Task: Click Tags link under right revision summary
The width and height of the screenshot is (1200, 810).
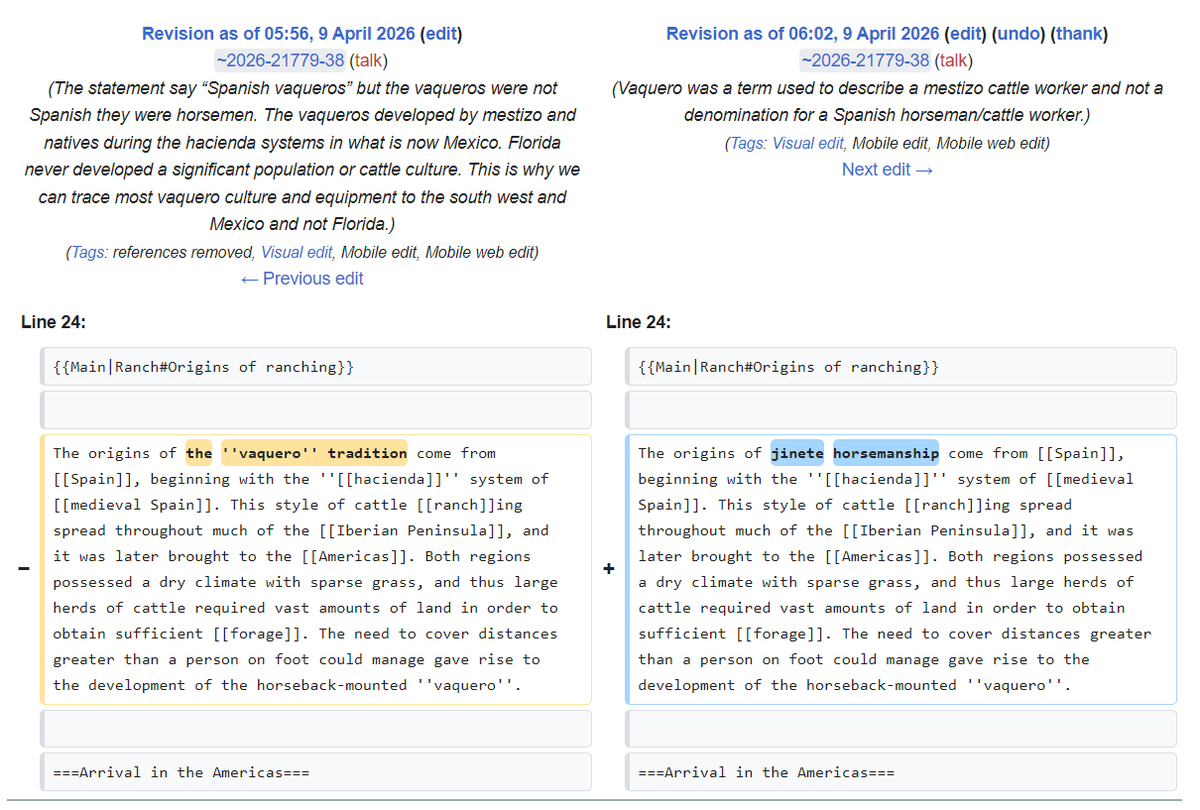Action: coord(747,143)
